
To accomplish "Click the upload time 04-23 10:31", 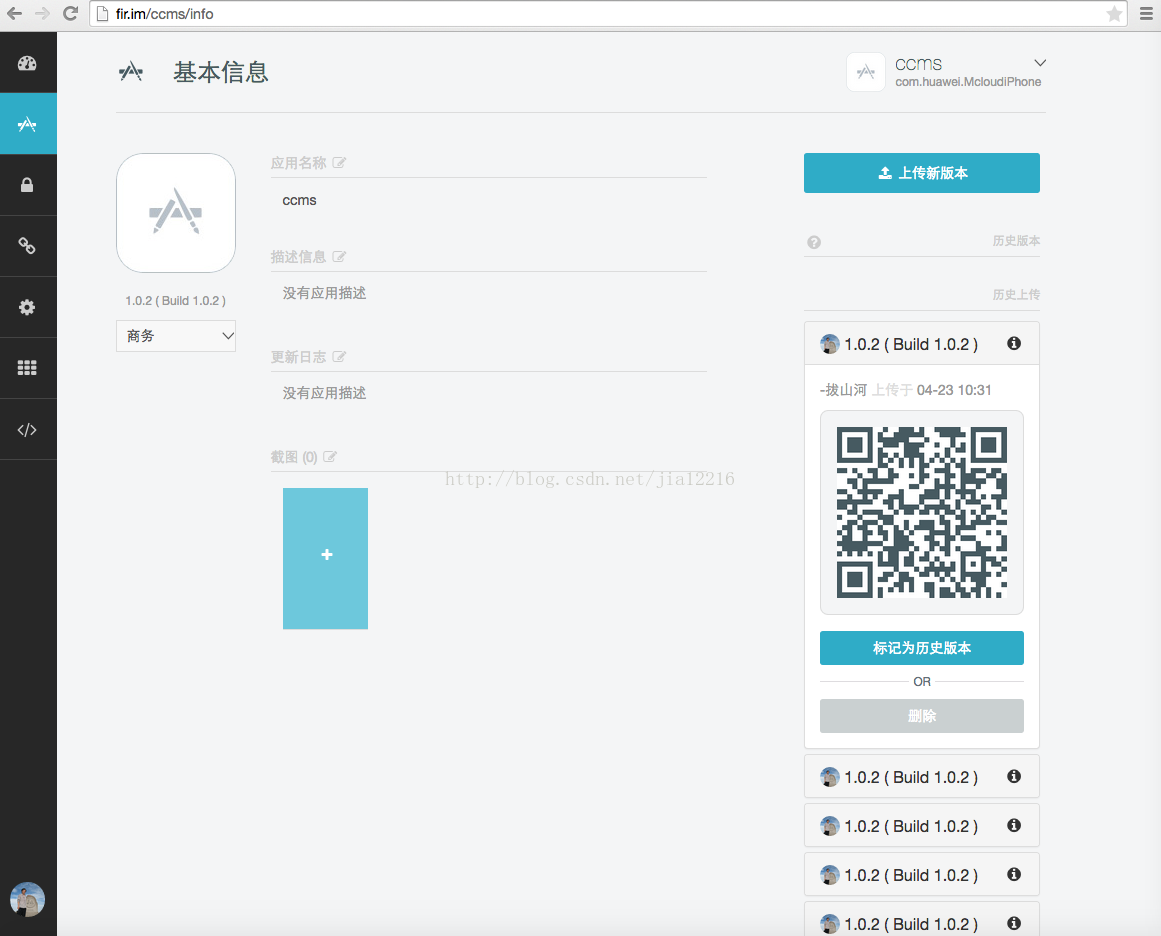I will (x=954, y=390).
